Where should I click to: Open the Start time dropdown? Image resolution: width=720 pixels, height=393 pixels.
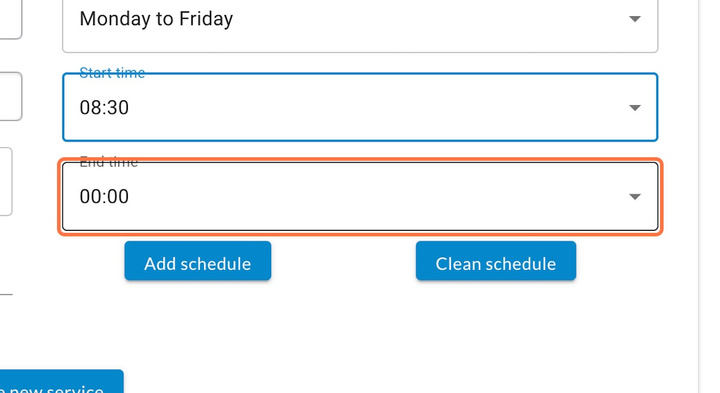point(360,107)
